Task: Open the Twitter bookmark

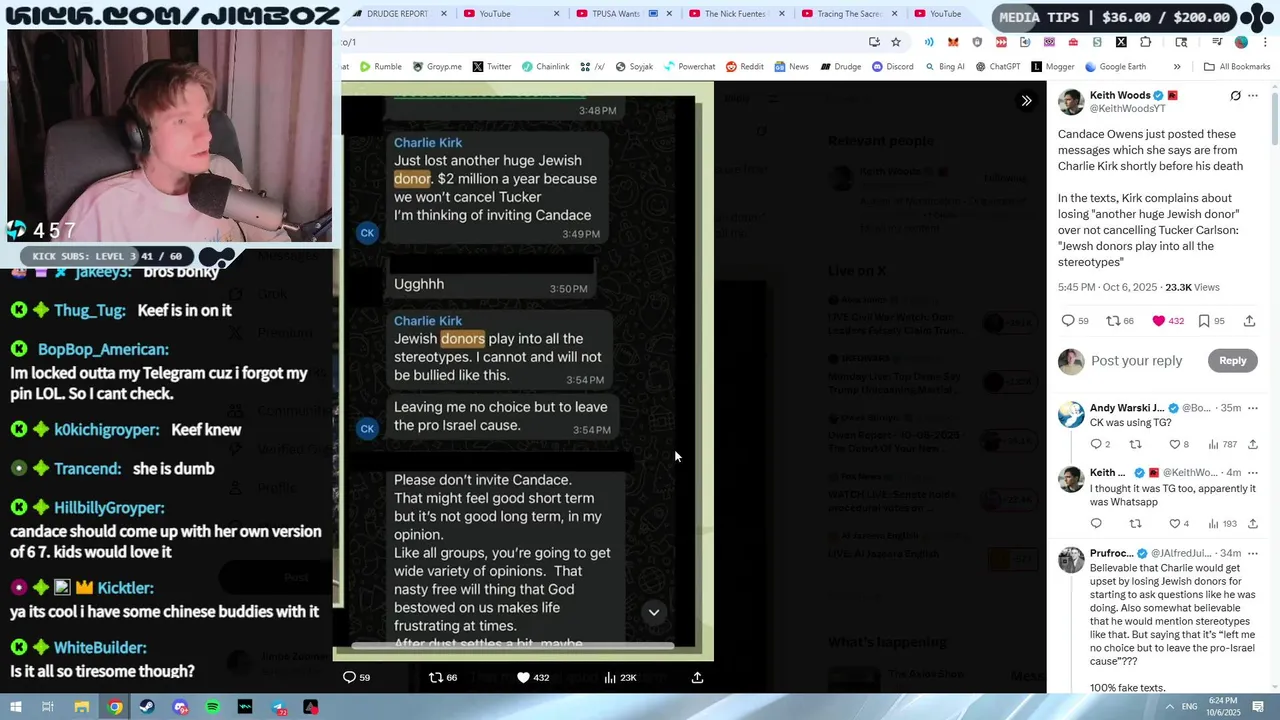Action: 491,67
